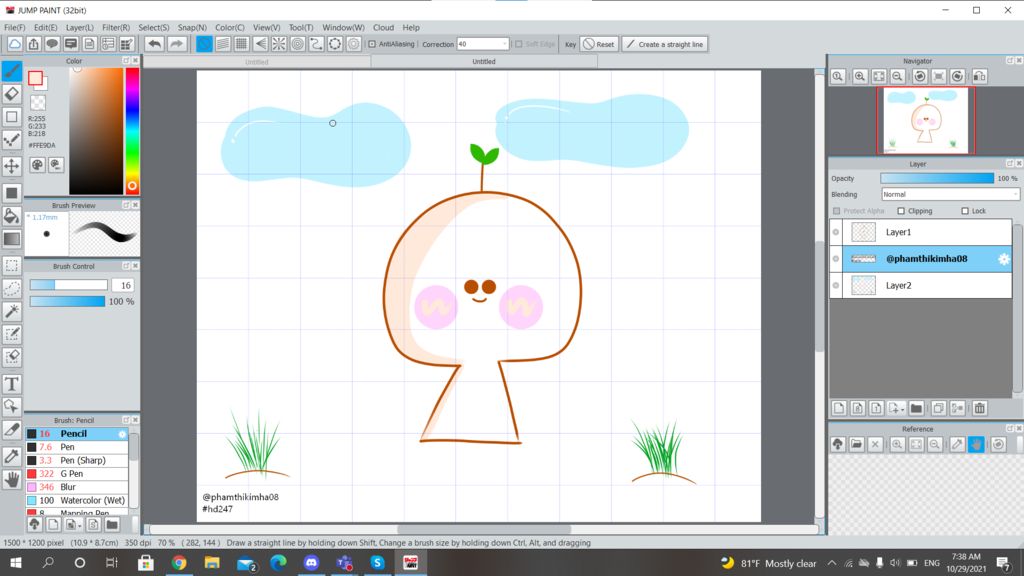1024x576 pixels.
Task: Zoom in using the Navigator panel
Action: (860, 76)
